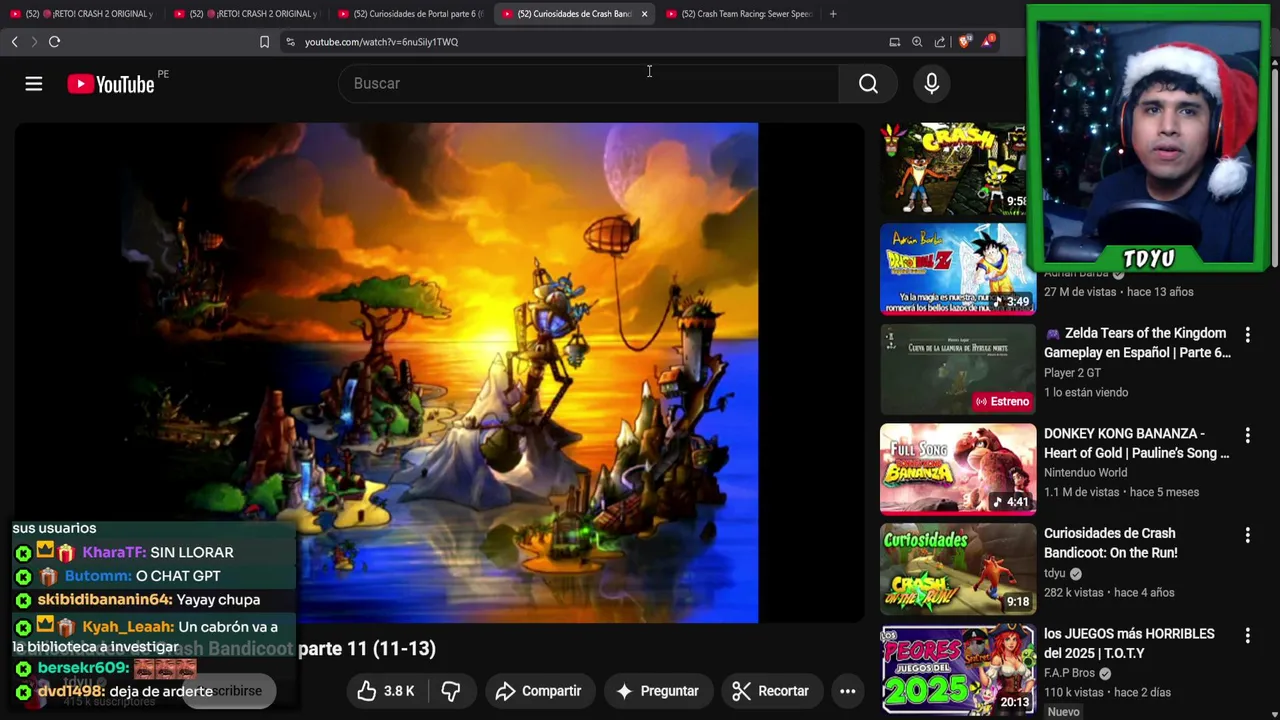Image resolution: width=1280 pixels, height=720 pixels.
Task: Bookmark this page in the toolbar
Action: 264,42
